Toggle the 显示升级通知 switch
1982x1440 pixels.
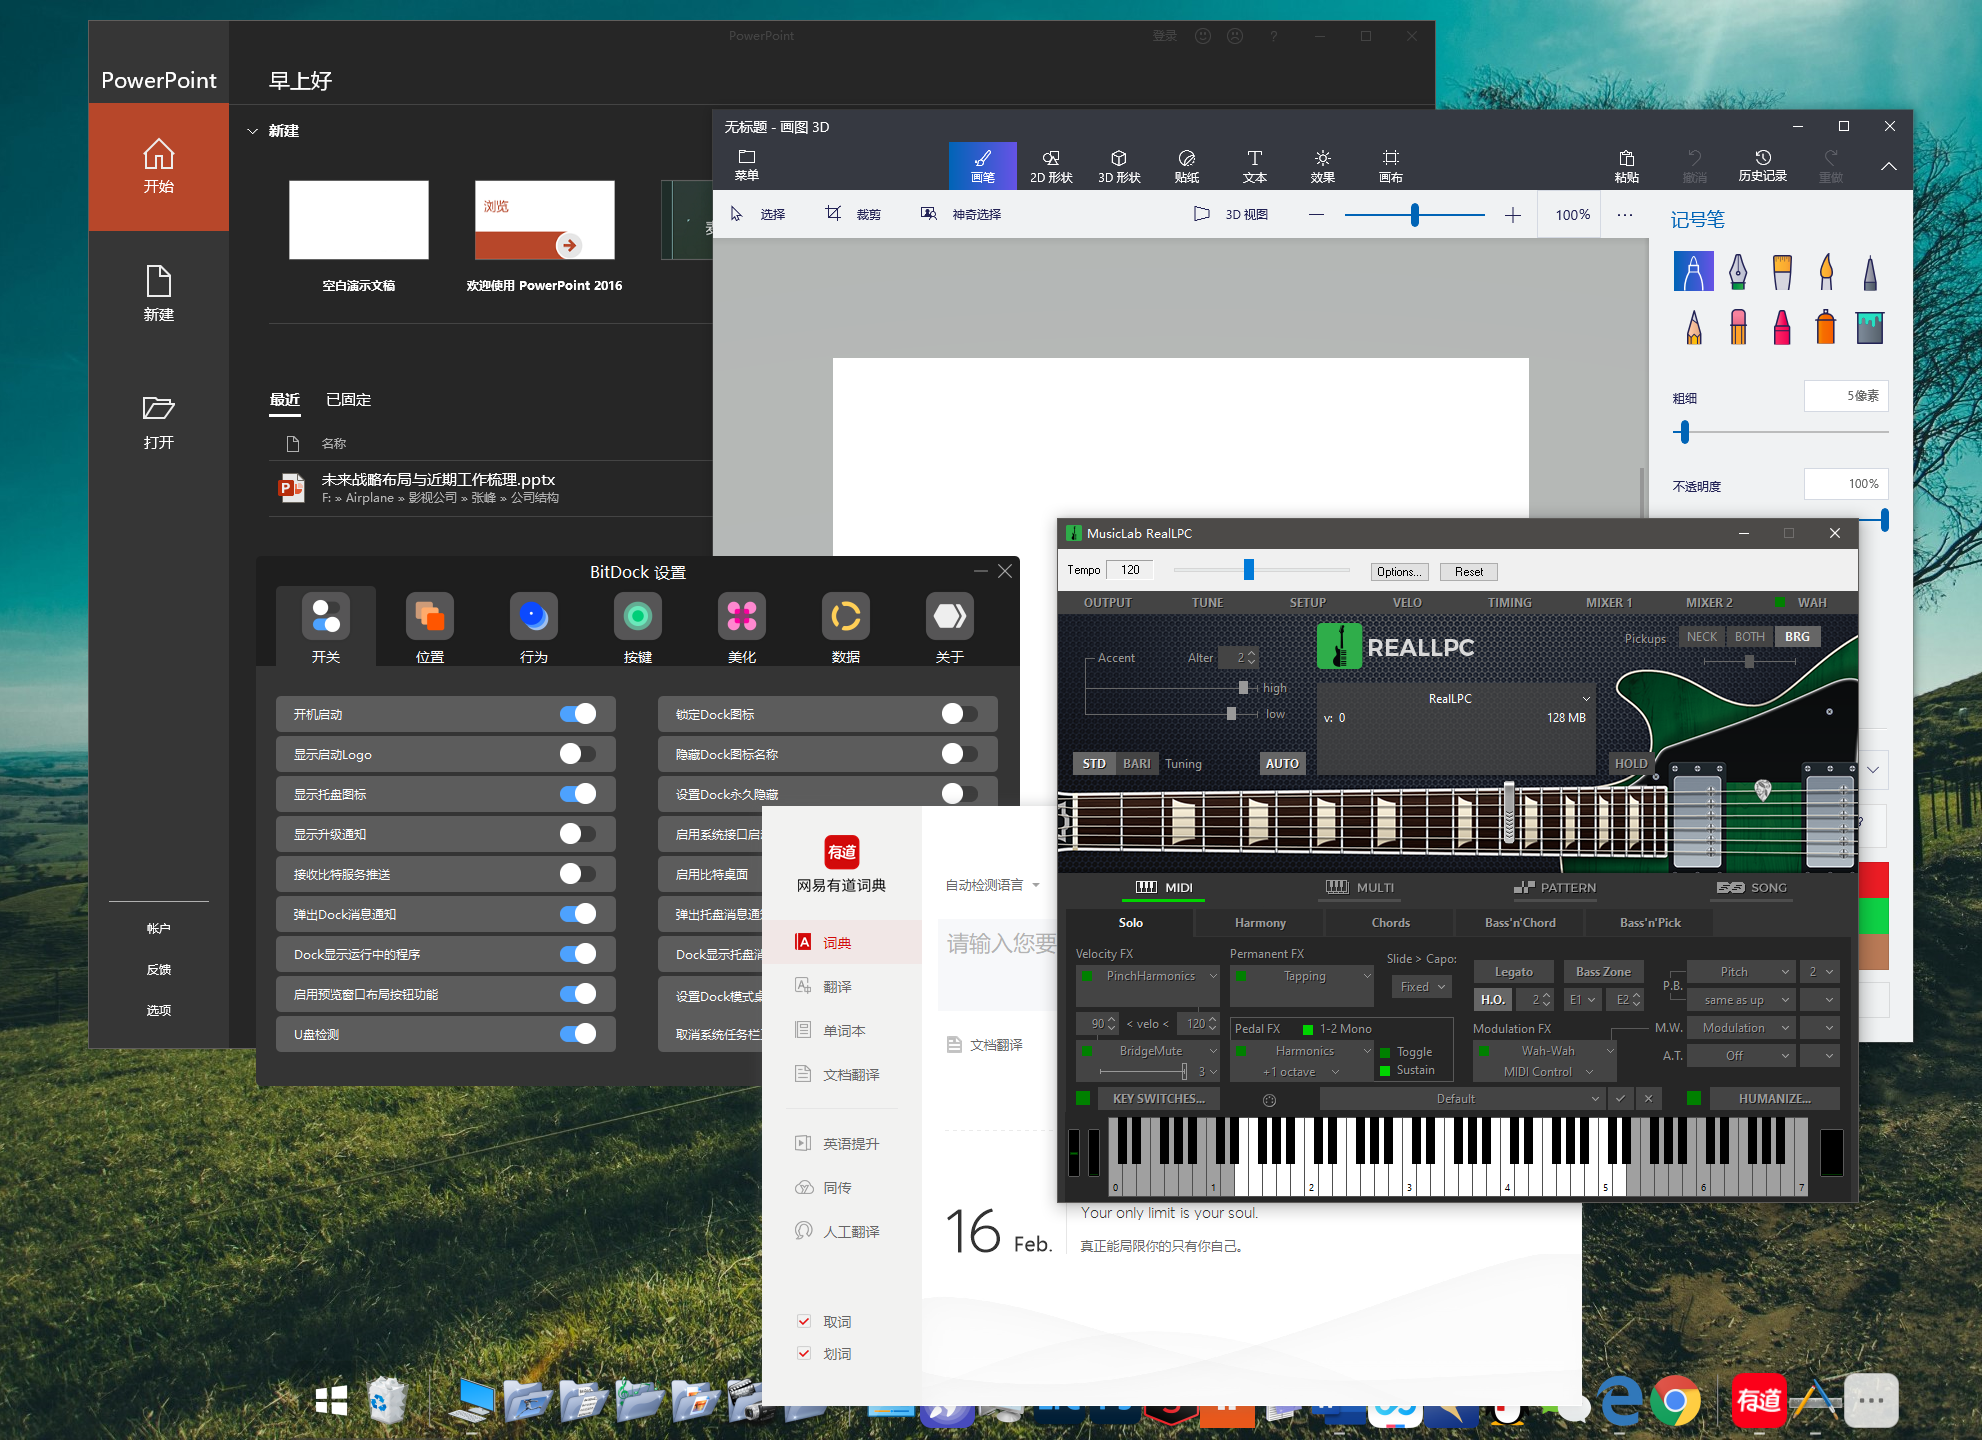(x=577, y=833)
